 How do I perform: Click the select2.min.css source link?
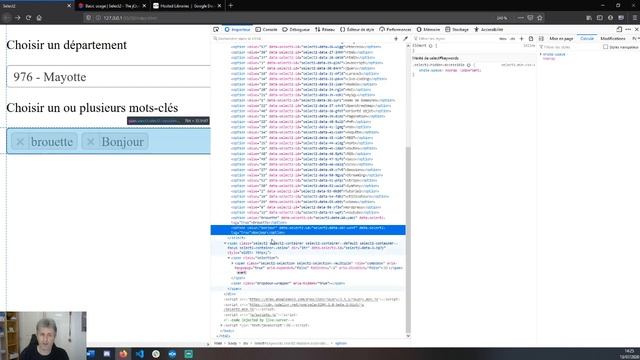518,65
